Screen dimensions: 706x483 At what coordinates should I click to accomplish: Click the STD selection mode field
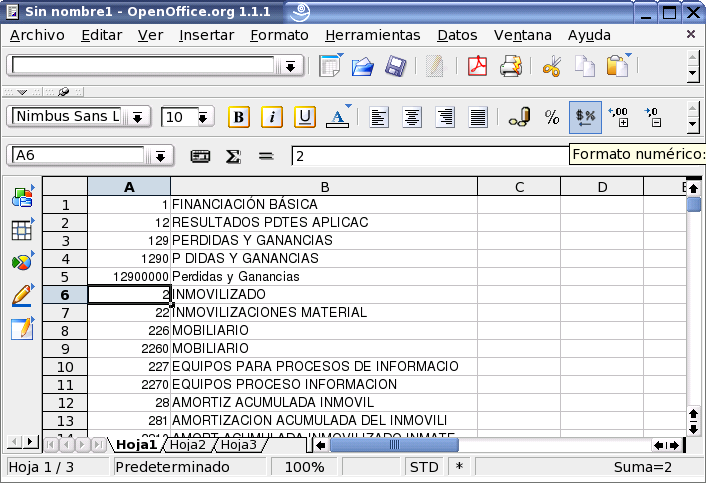point(424,467)
